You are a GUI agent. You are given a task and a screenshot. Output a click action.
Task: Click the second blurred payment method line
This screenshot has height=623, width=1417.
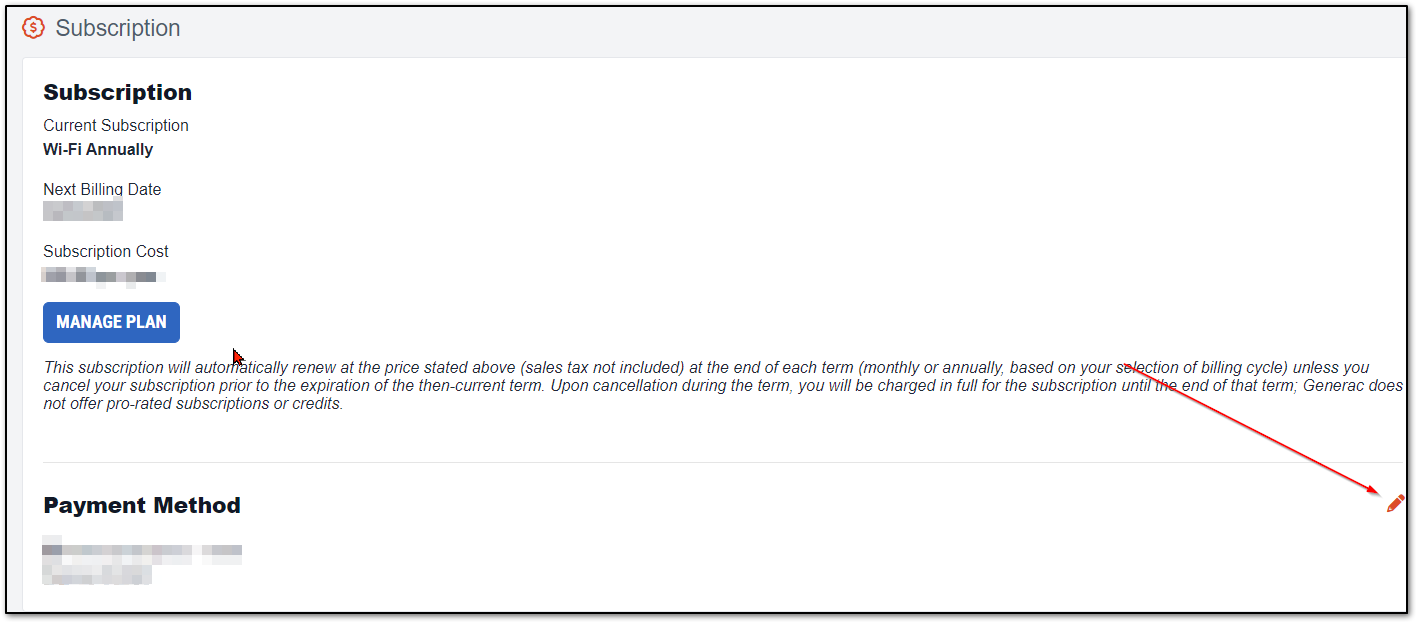pyautogui.click(x=97, y=573)
